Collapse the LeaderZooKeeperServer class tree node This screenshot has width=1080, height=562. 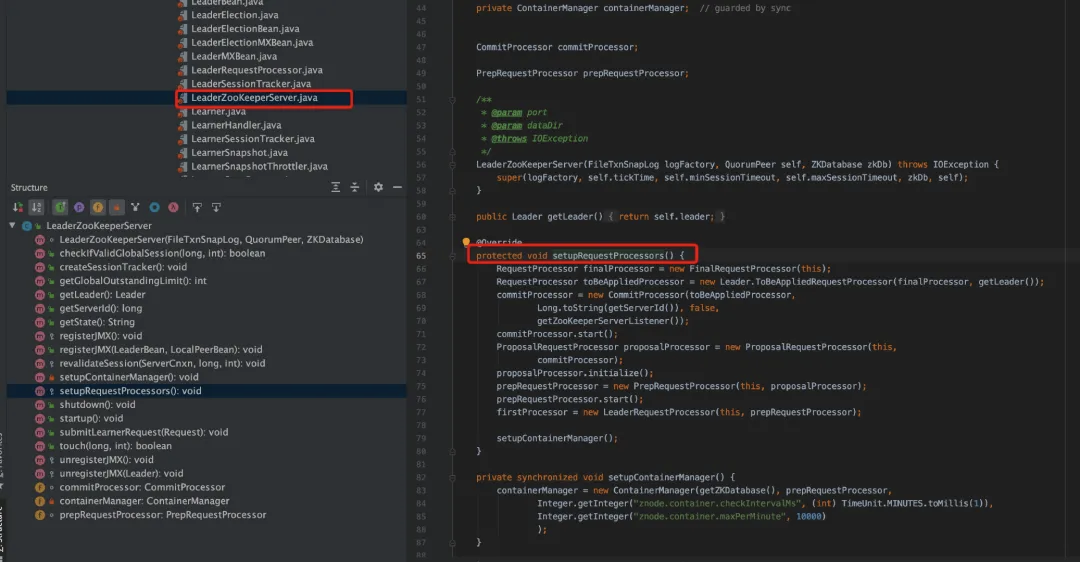pyautogui.click(x=12, y=226)
